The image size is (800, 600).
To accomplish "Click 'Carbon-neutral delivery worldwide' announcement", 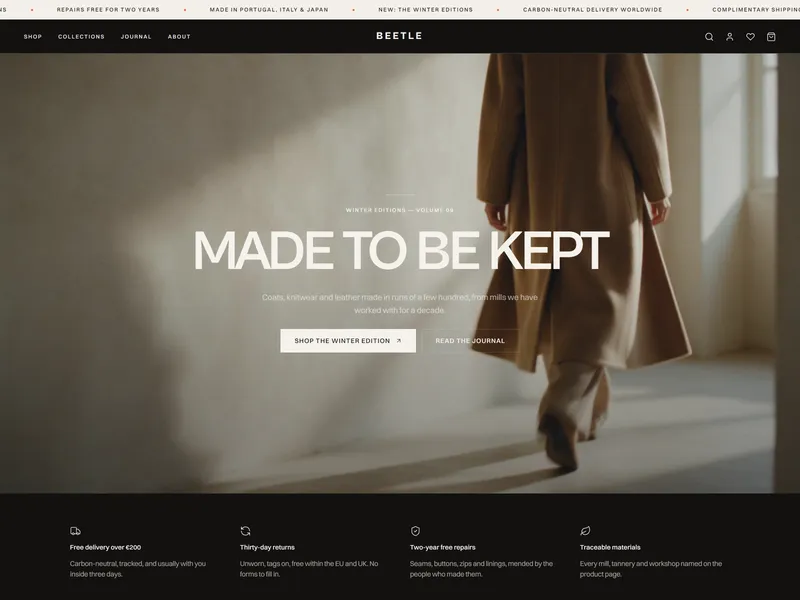I will (592, 10).
